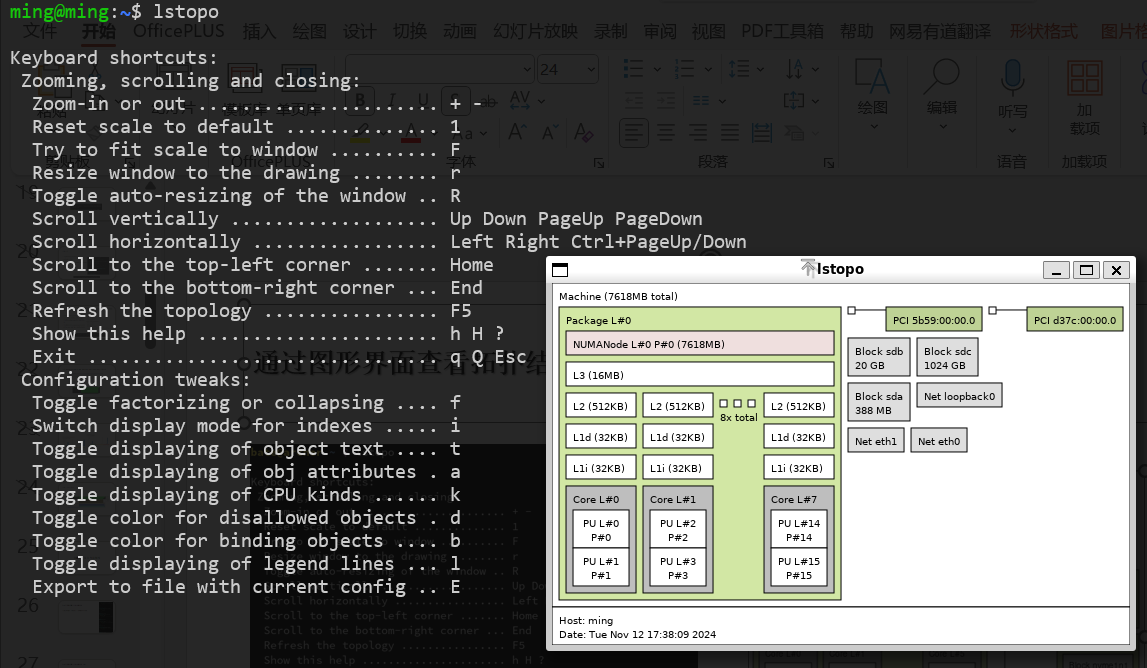Toggle bold formatting in PowerPoint ribbon
Image resolution: width=1147 pixels, height=668 pixels.
pyautogui.click(x=360, y=100)
